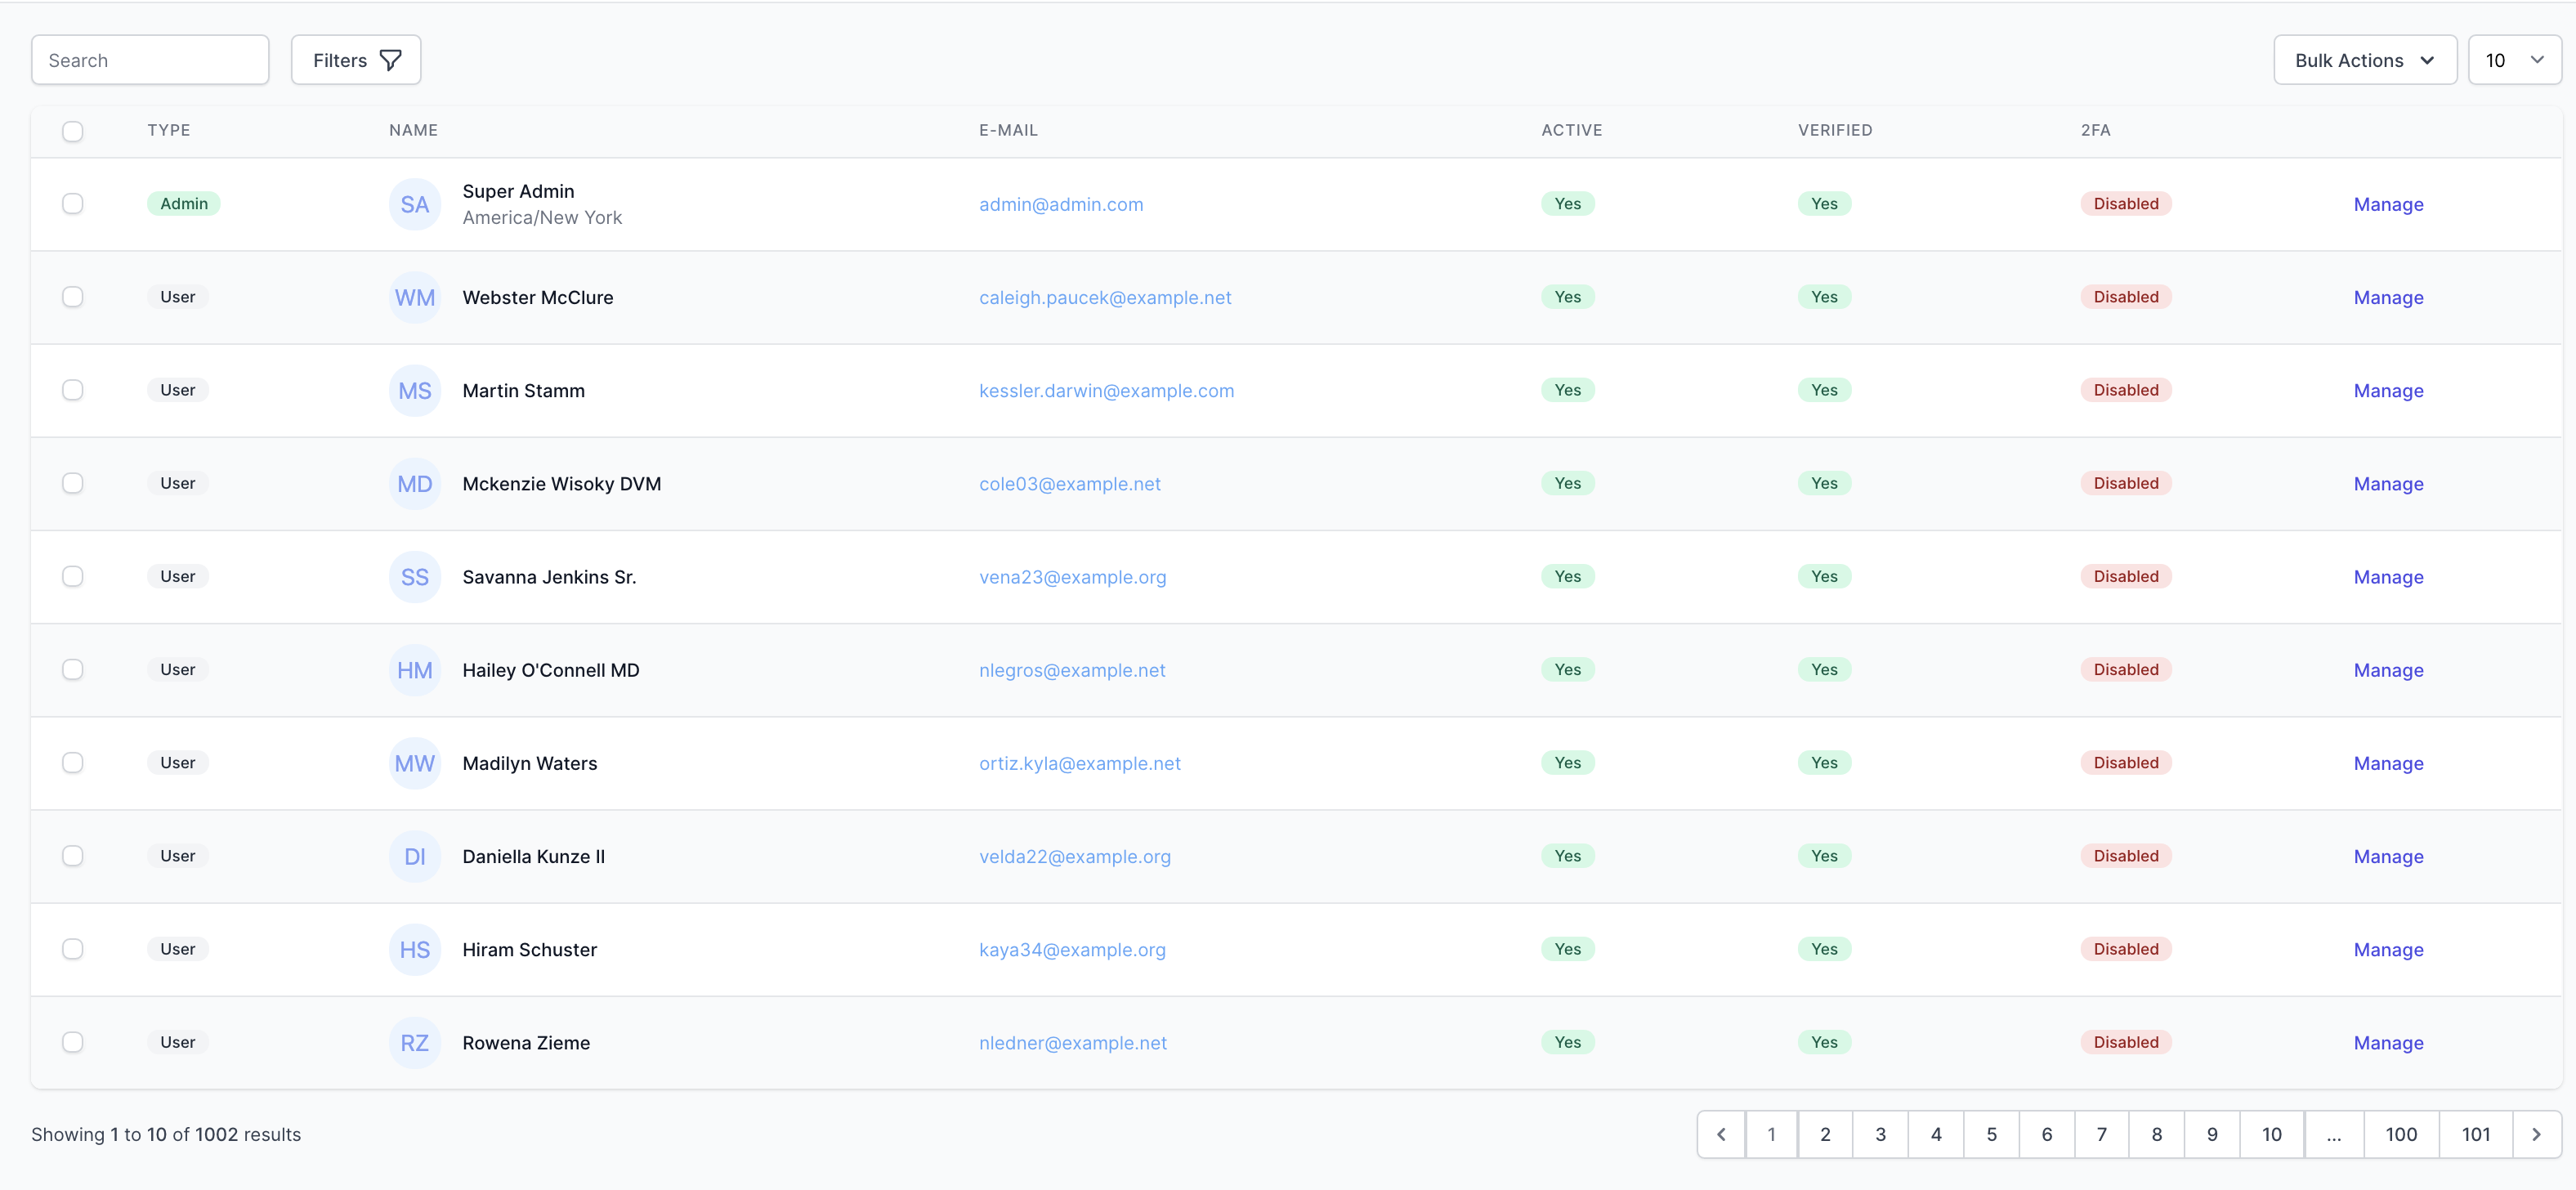Select the checkbox for Hiram Schuster
Screen dimensions: 2576x1190
[x=72, y=949]
